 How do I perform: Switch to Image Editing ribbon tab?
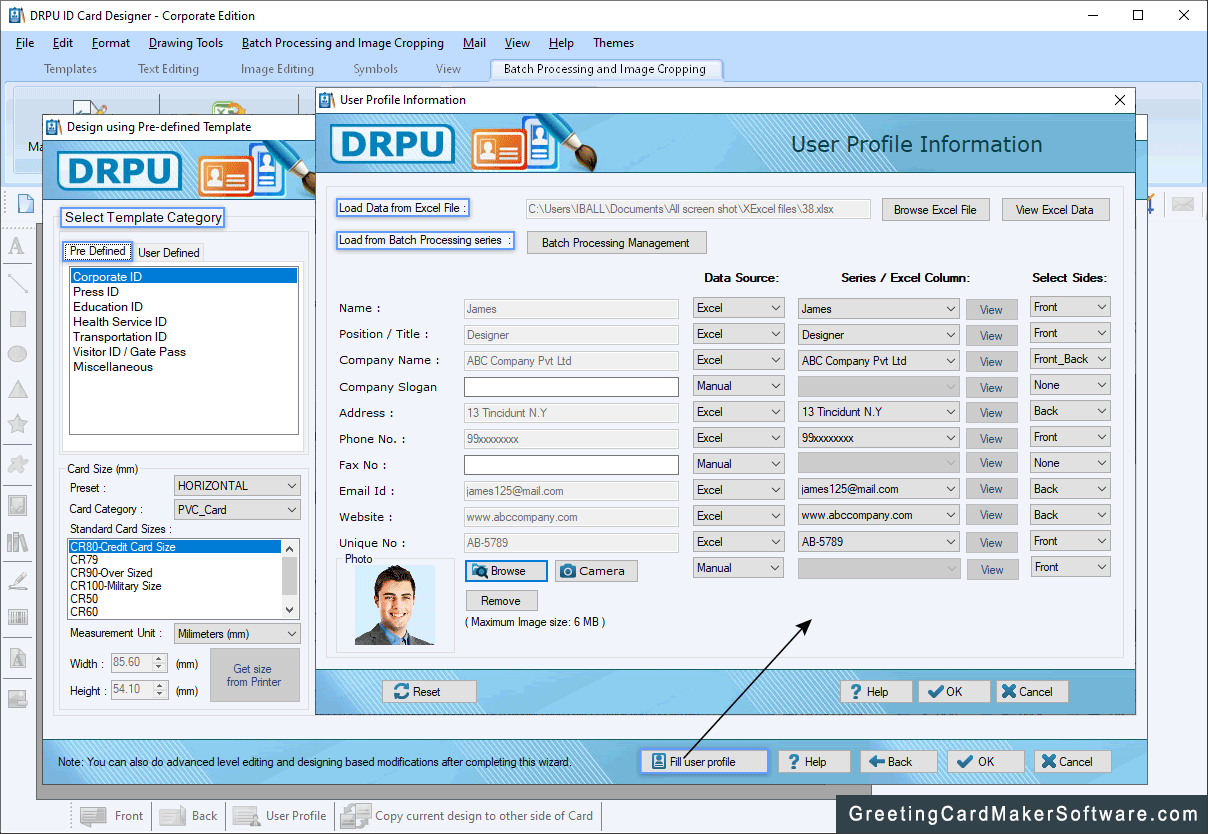pos(277,69)
